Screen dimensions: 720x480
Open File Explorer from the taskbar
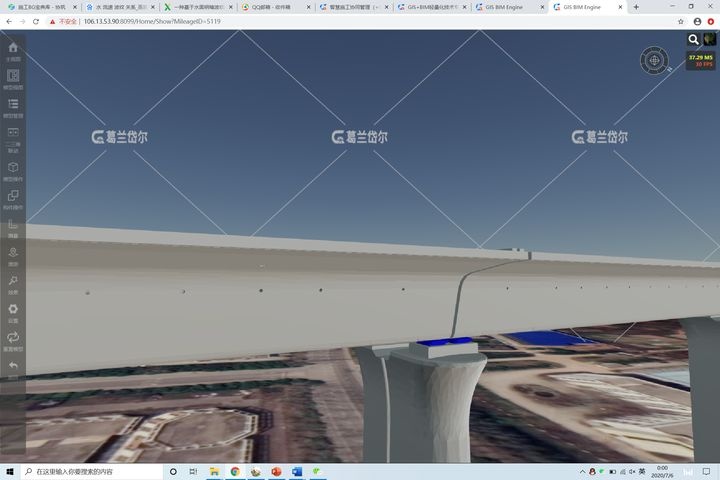coord(214,472)
